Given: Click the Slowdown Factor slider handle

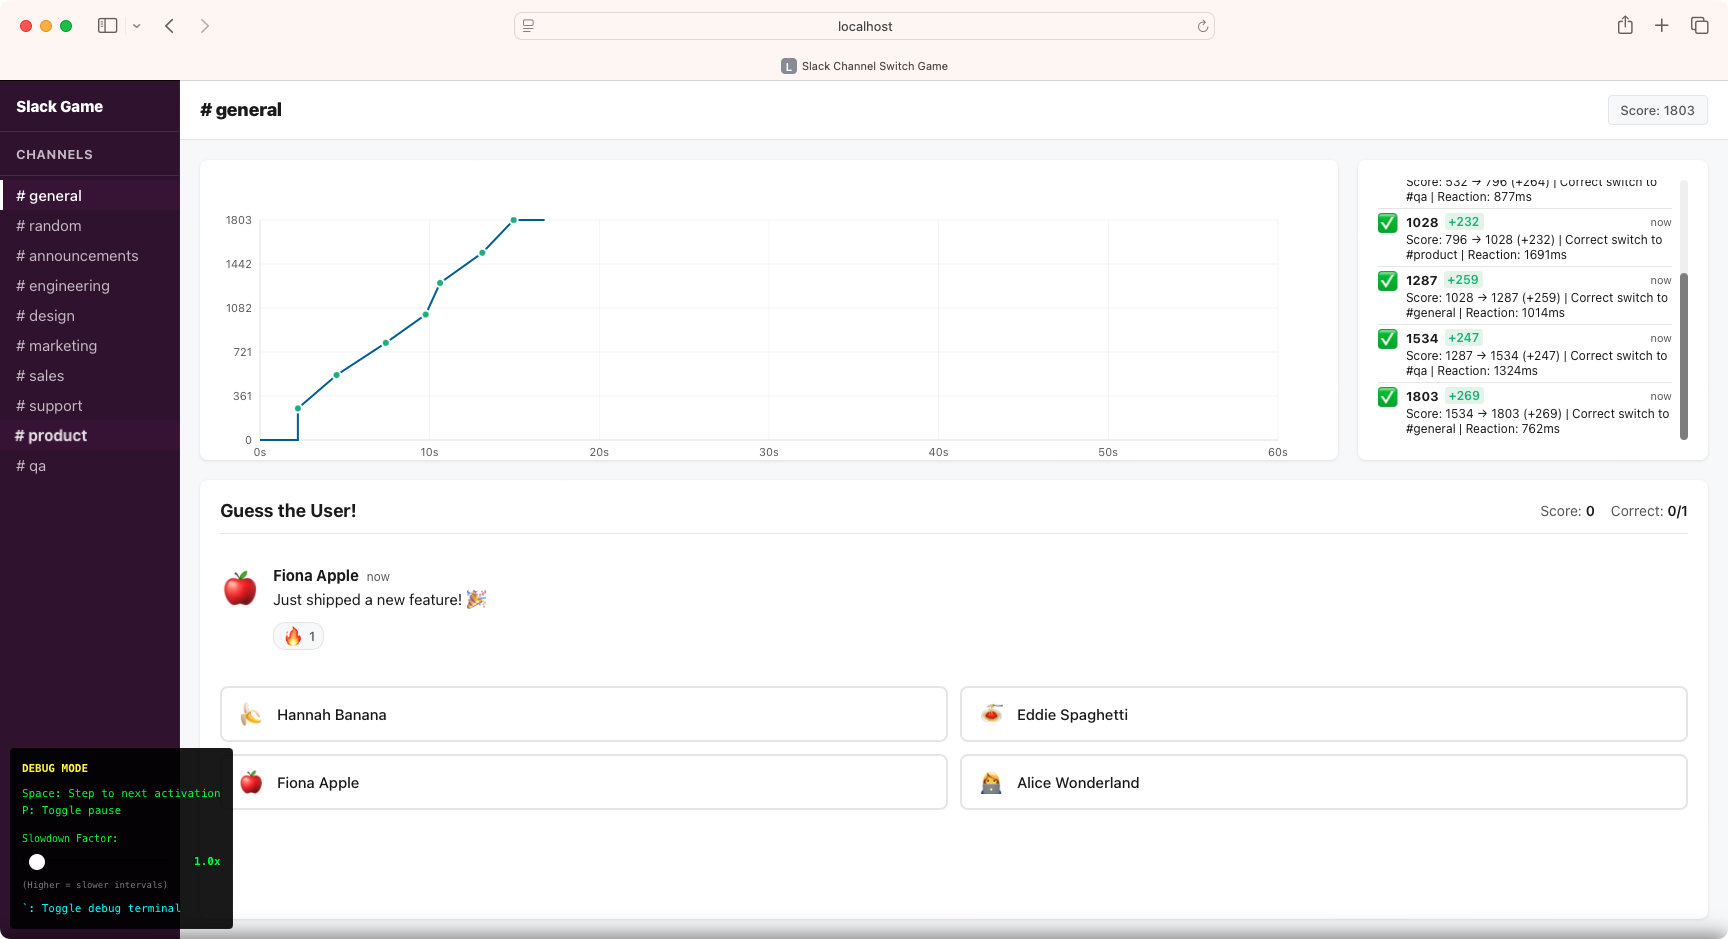Looking at the screenshot, I should click(37, 862).
